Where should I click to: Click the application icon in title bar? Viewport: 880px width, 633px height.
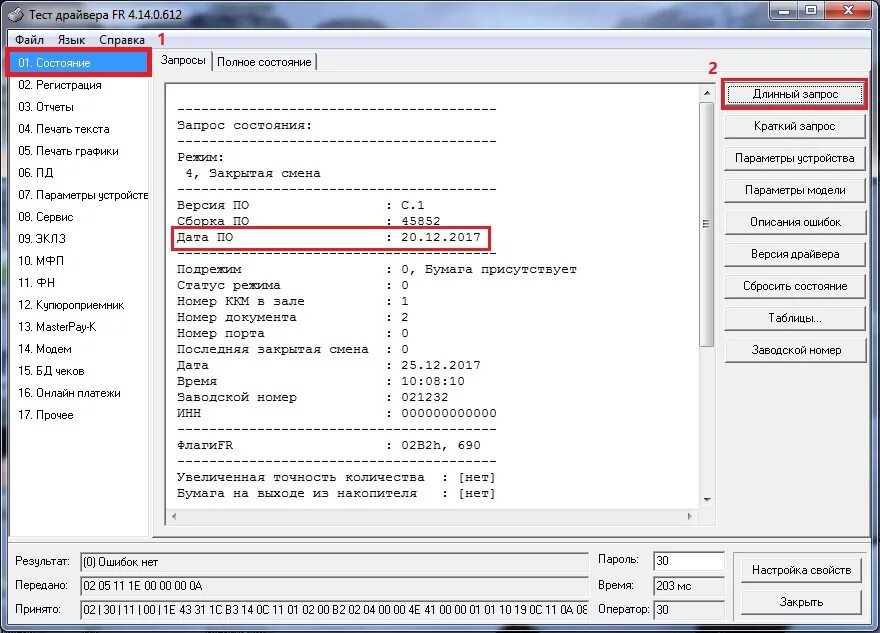(x=15, y=15)
